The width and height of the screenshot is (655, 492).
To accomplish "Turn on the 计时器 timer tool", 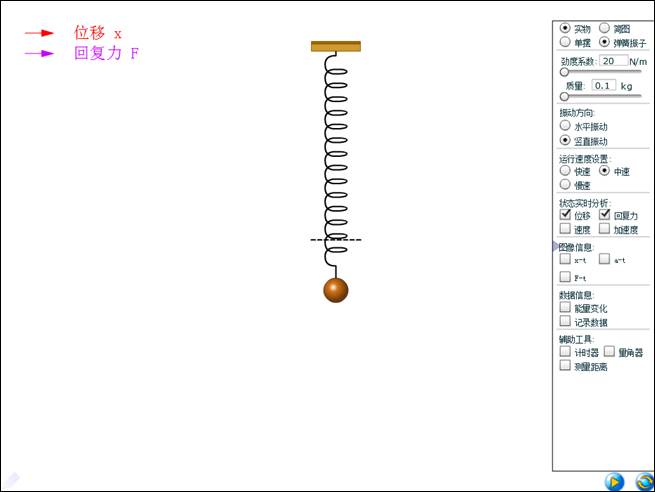I will [x=566, y=352].
